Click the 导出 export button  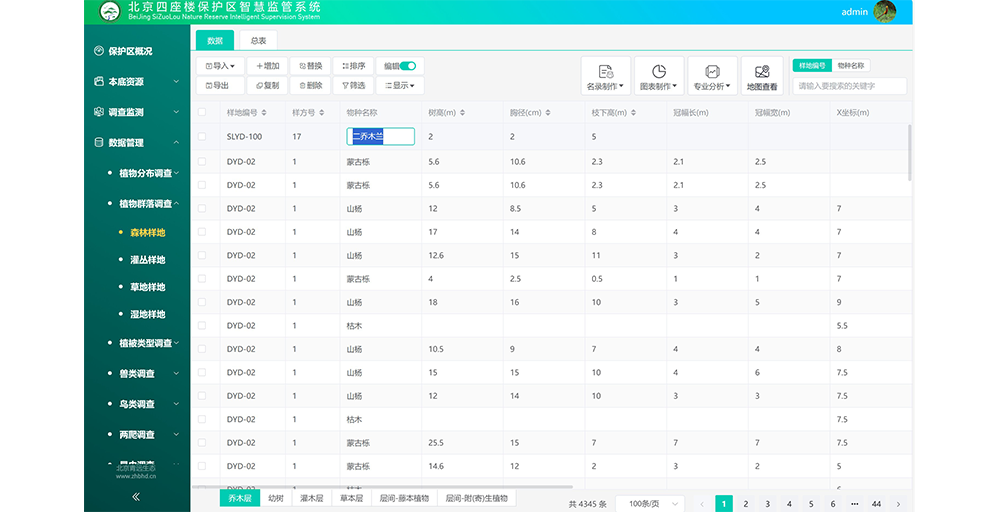(x=220, y=85)
